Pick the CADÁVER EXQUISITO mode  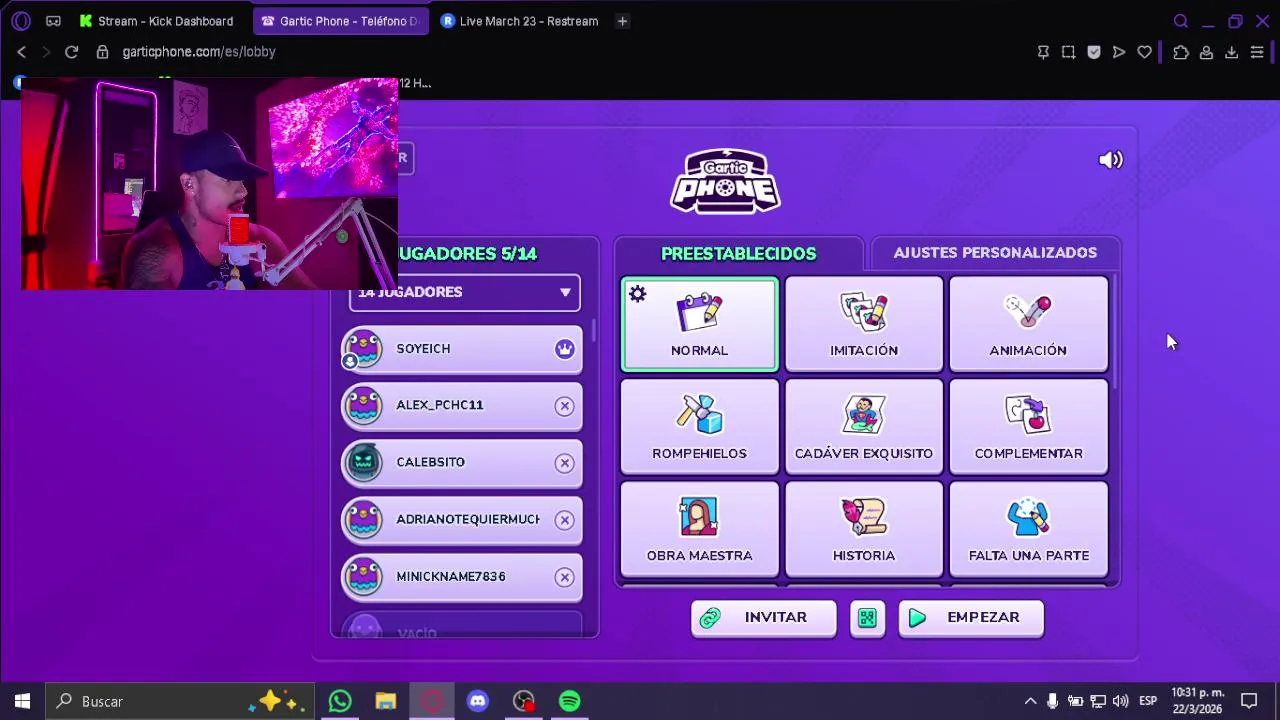pos(864,427)
